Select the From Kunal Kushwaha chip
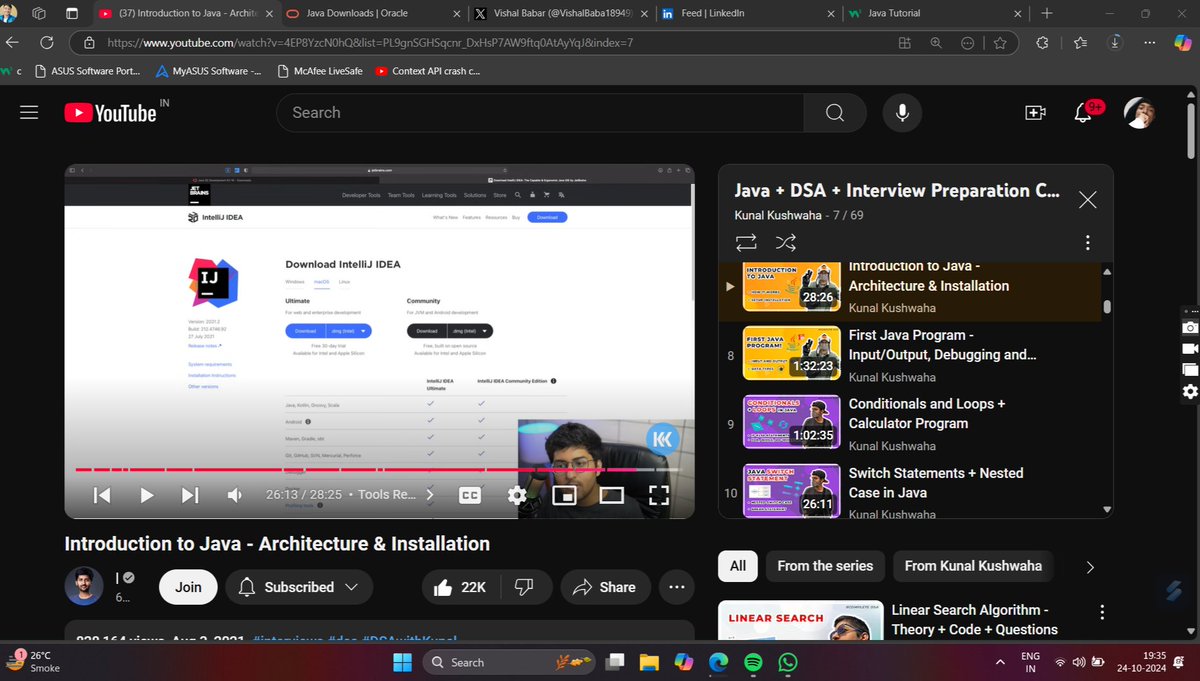The image size is (1200, 681). point(973,566)
